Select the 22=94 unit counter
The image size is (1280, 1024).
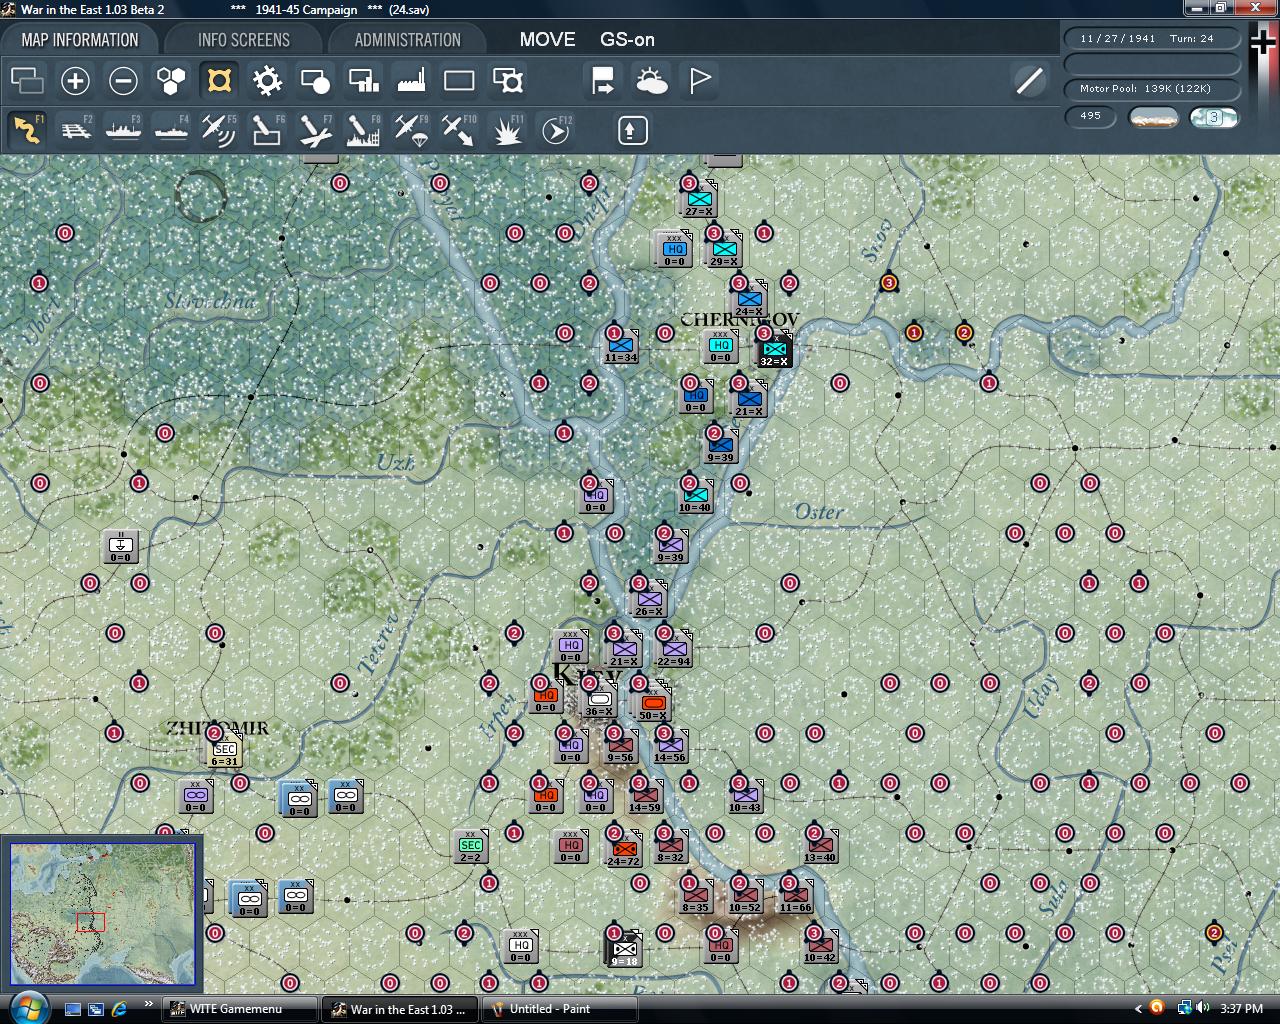point(674,650)
